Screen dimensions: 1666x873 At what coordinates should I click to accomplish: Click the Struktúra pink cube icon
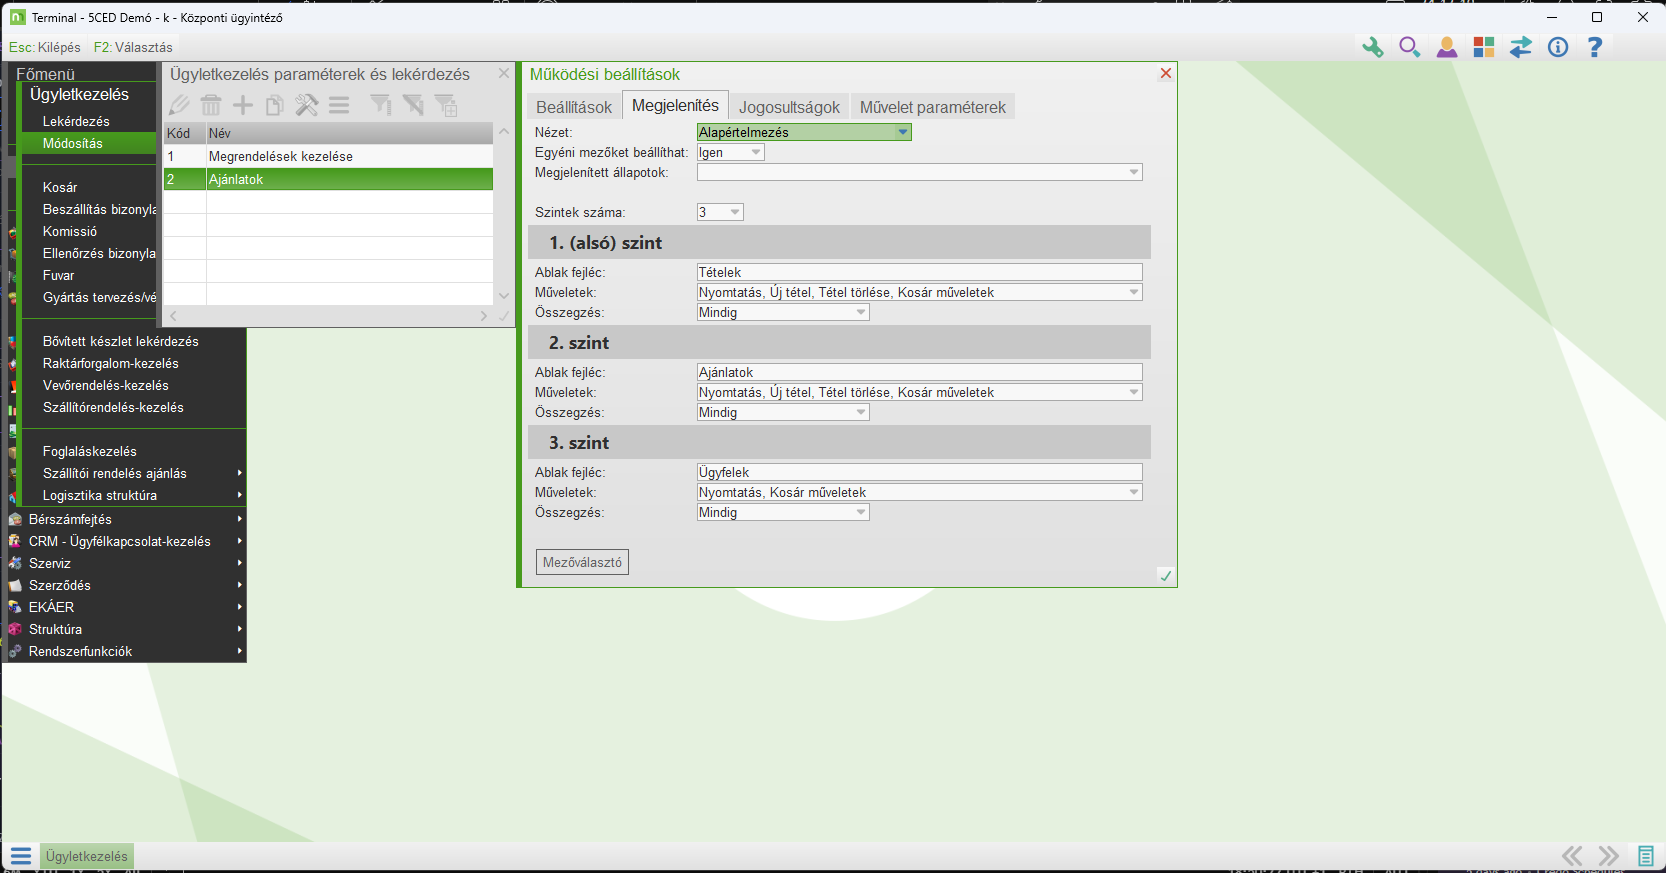click(15, 629)
